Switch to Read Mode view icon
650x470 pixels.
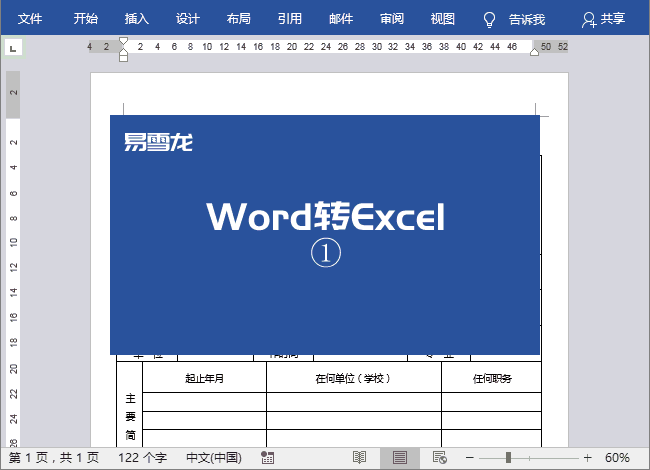tap(359, 458)
